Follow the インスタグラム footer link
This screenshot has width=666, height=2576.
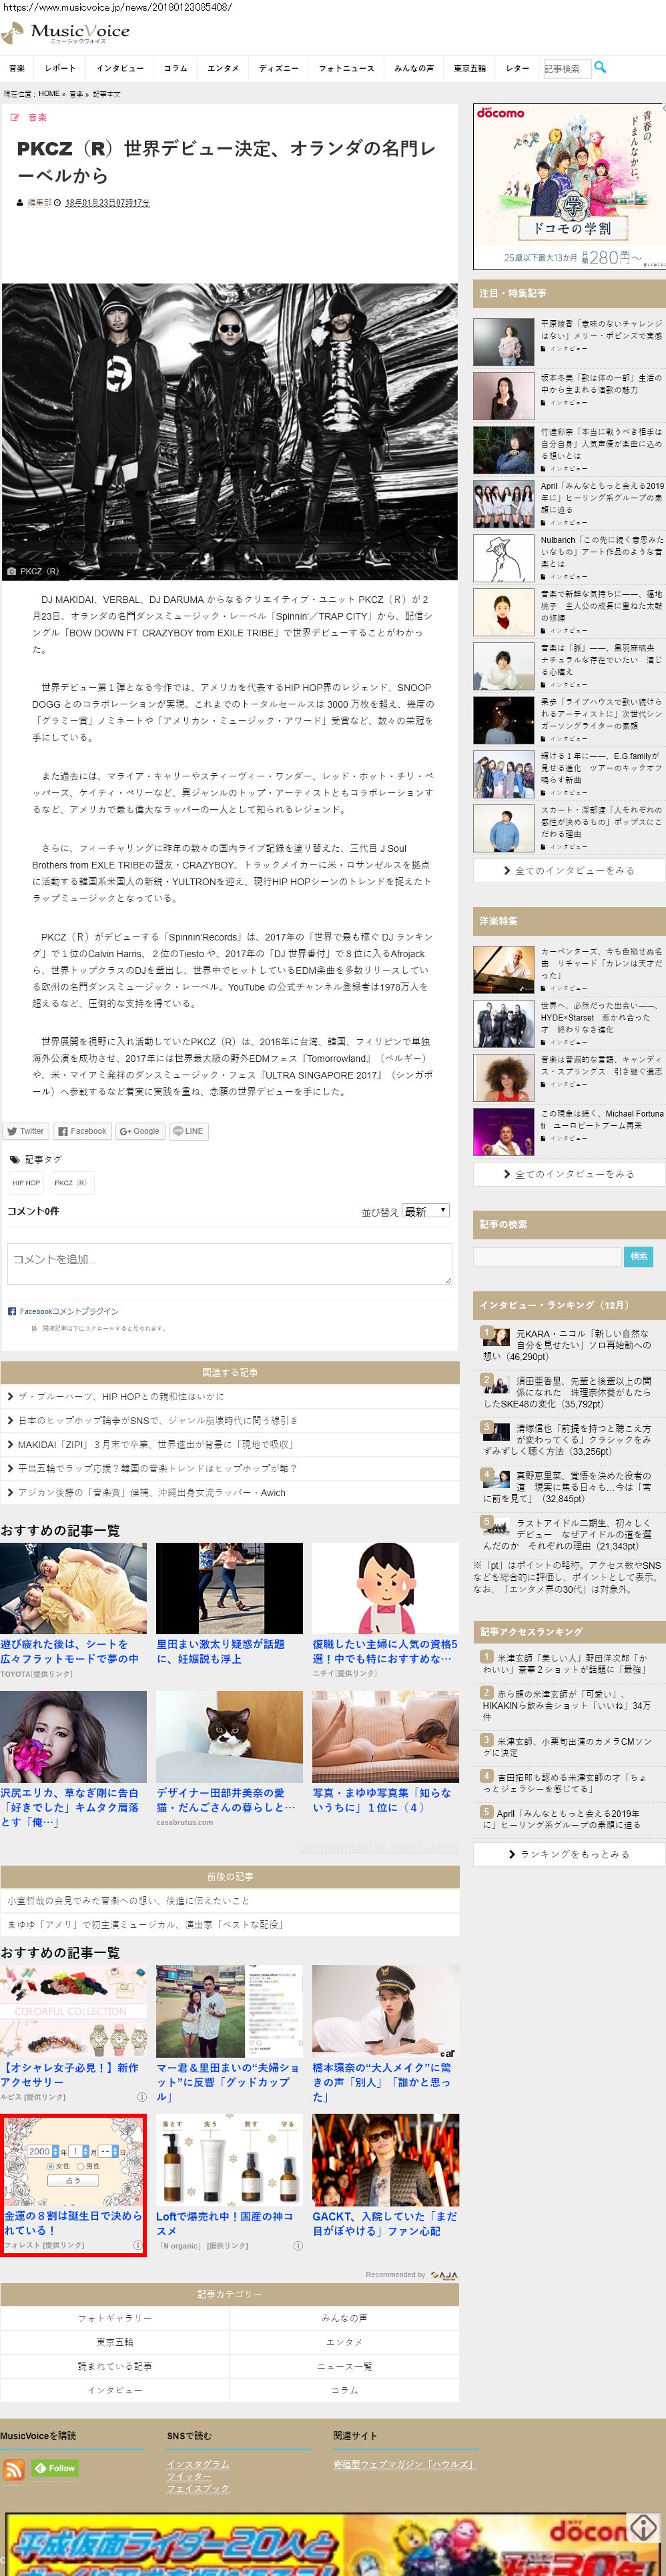pos(198,2464)
